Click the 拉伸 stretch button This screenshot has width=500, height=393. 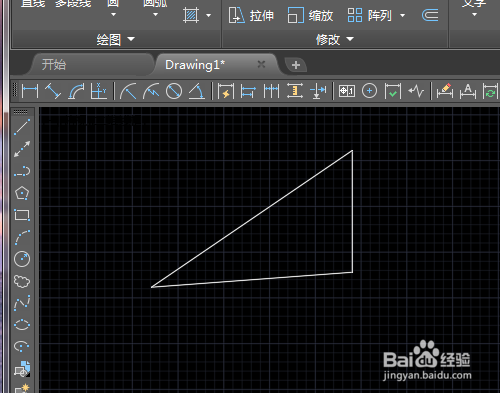coord(252,15)
